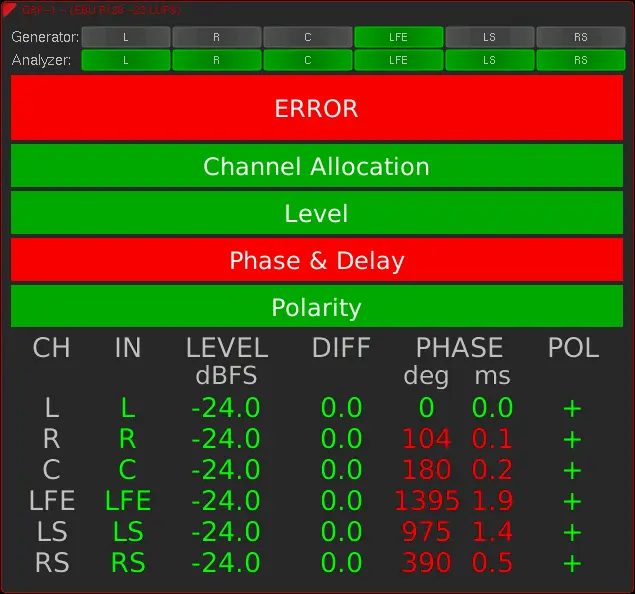Click the green Polarity status bar
This screenshot has height=594, width=635.
tap(317, 306)
